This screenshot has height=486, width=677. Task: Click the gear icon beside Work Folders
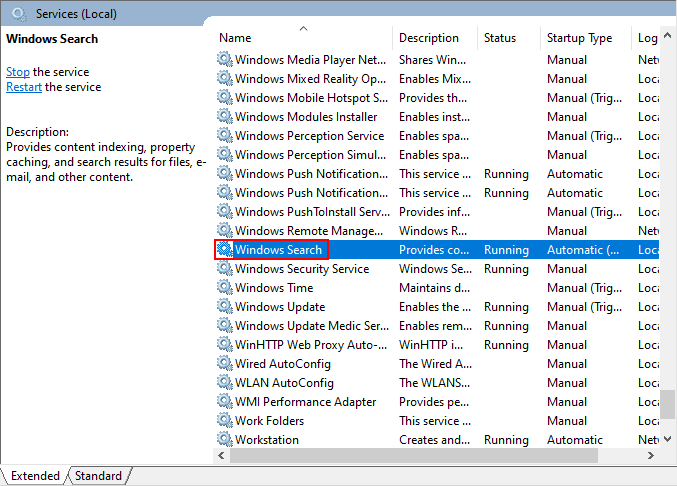[225, 420]
